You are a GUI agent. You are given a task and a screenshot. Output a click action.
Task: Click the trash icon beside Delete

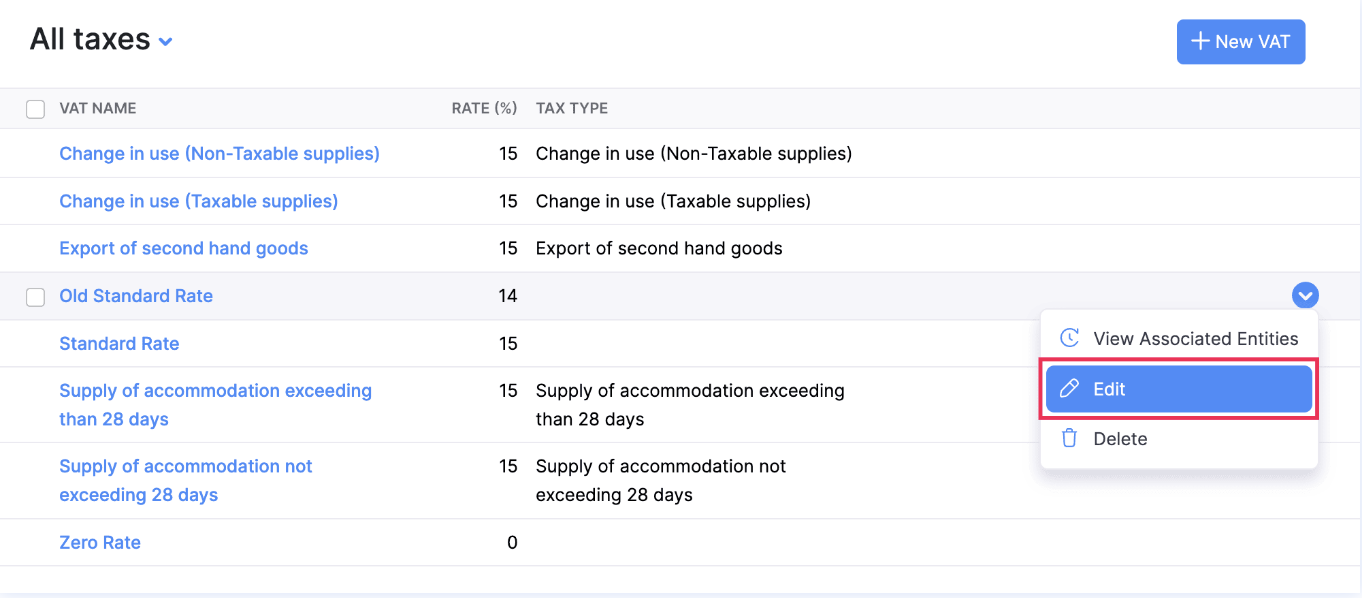[1069, 438]
